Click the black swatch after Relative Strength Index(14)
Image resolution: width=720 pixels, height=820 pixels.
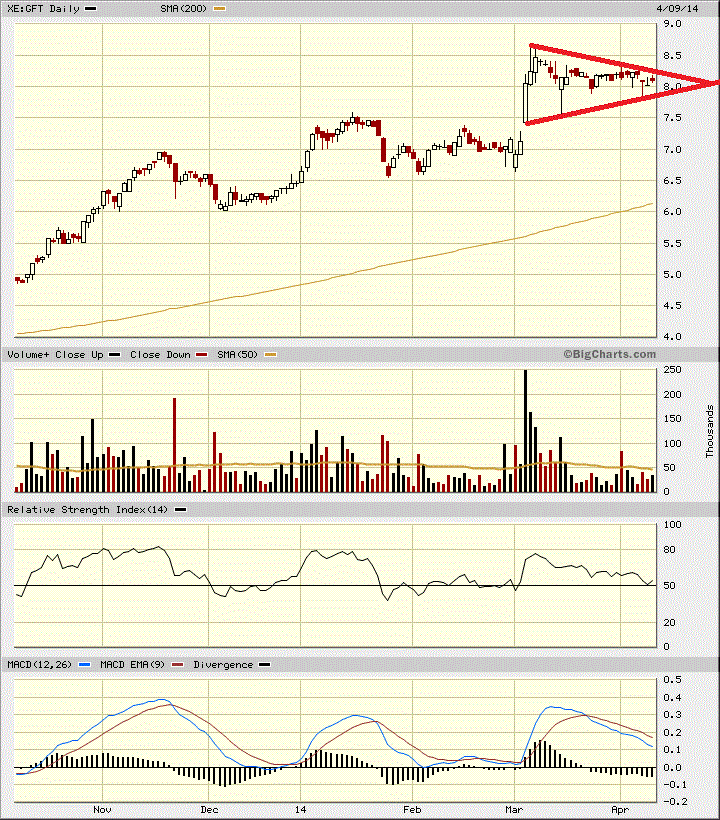pyautogui.click(x=180, y=510)
